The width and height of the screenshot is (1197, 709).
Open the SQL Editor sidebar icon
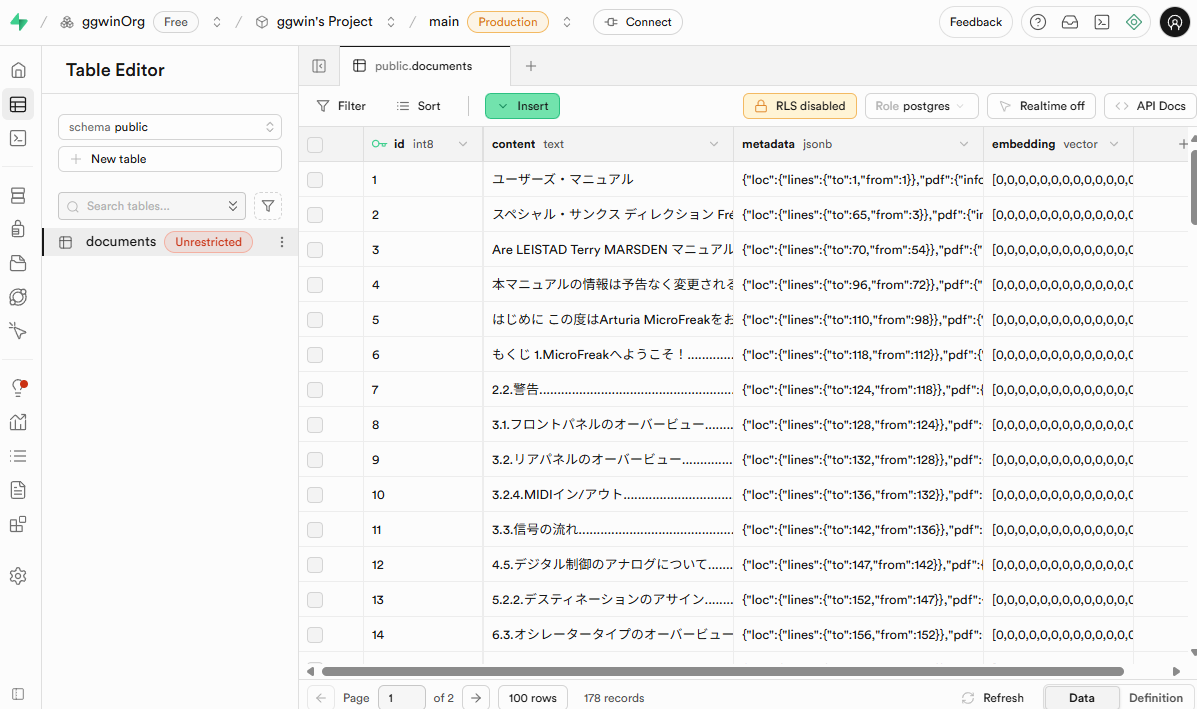point(18,138)
